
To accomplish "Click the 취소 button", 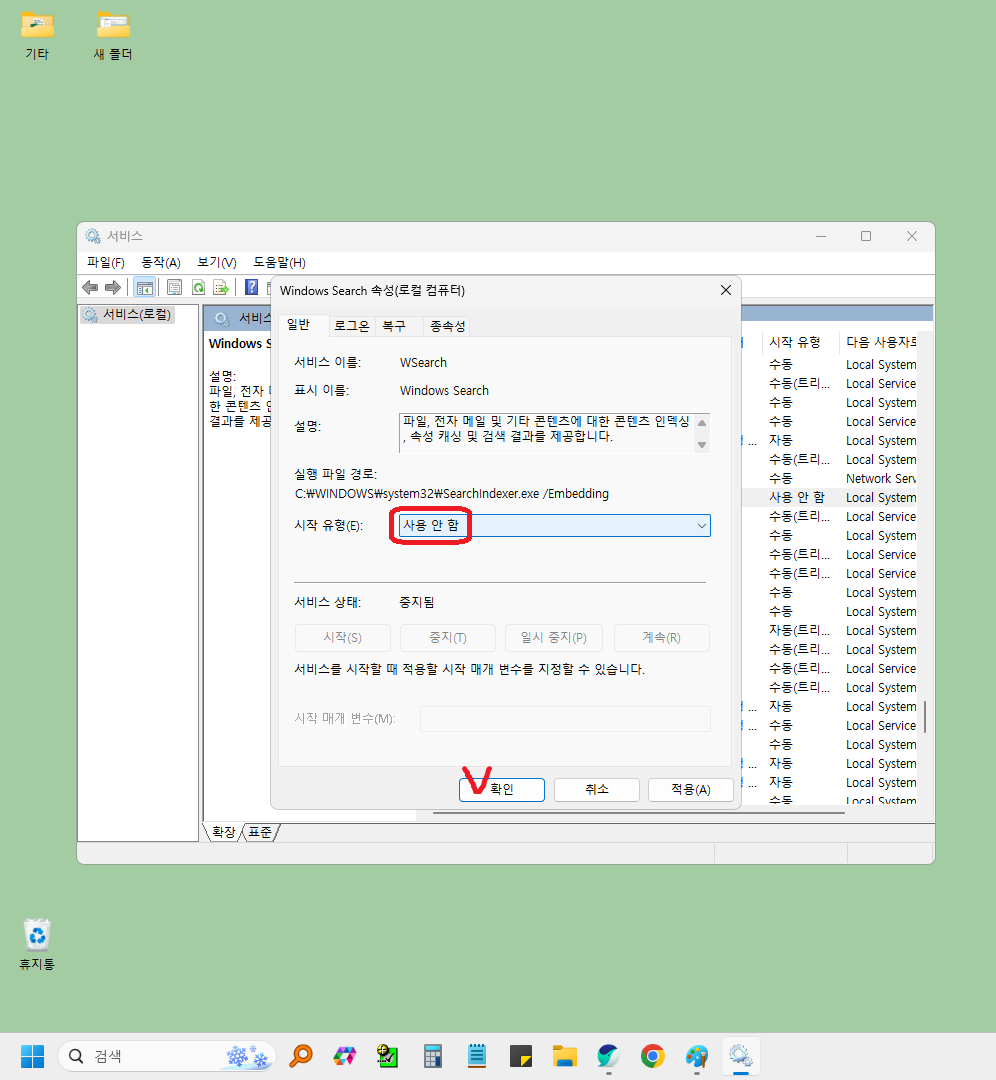I will [596, 789].
